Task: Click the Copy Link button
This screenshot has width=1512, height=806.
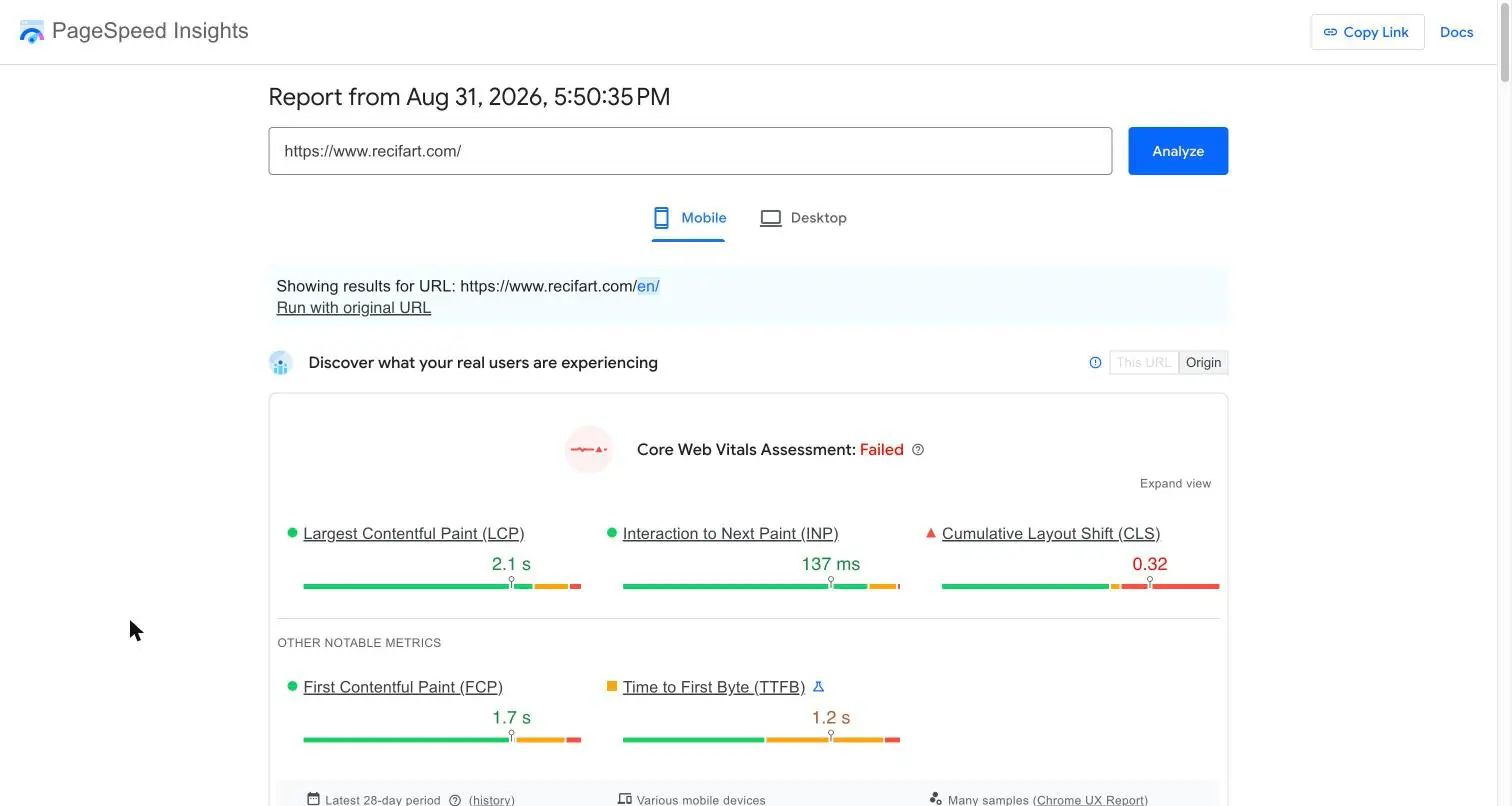Action: pos(1367,32)
